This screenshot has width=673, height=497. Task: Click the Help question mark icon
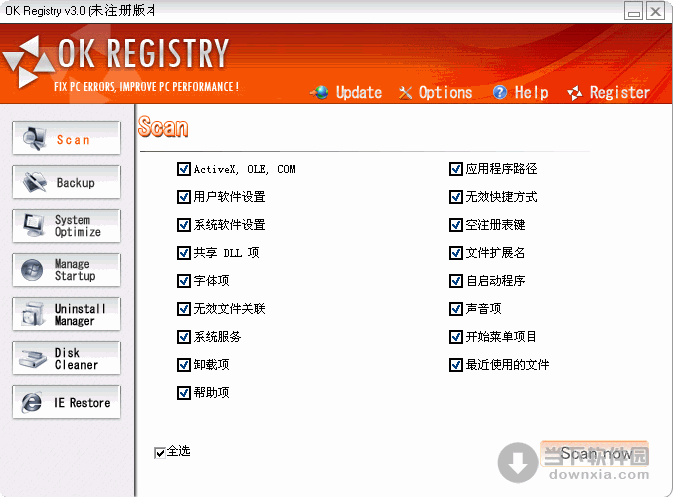pyautogui.click(x=500, y=92)
